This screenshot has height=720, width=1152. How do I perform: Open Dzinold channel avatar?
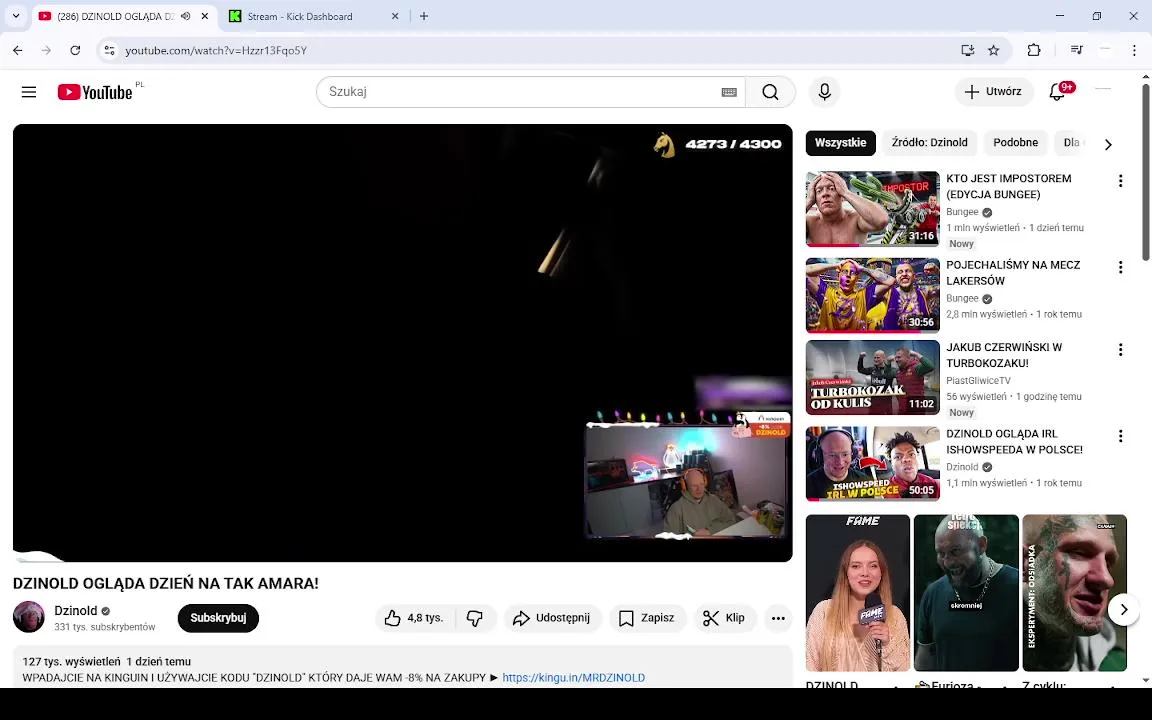pos(29,617)
